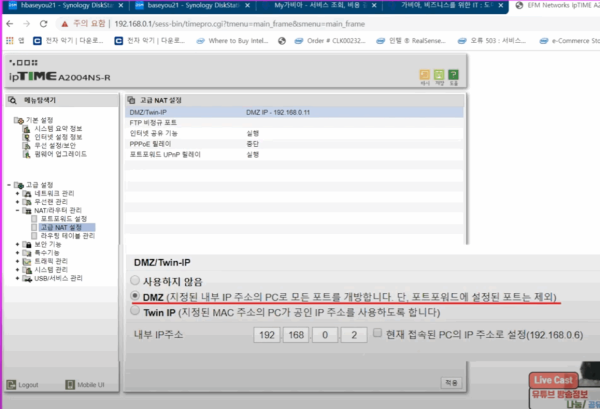The image size is (600, 409).
Task: Click the 기본 설정 folder icon
Action: tap(19, 121)
